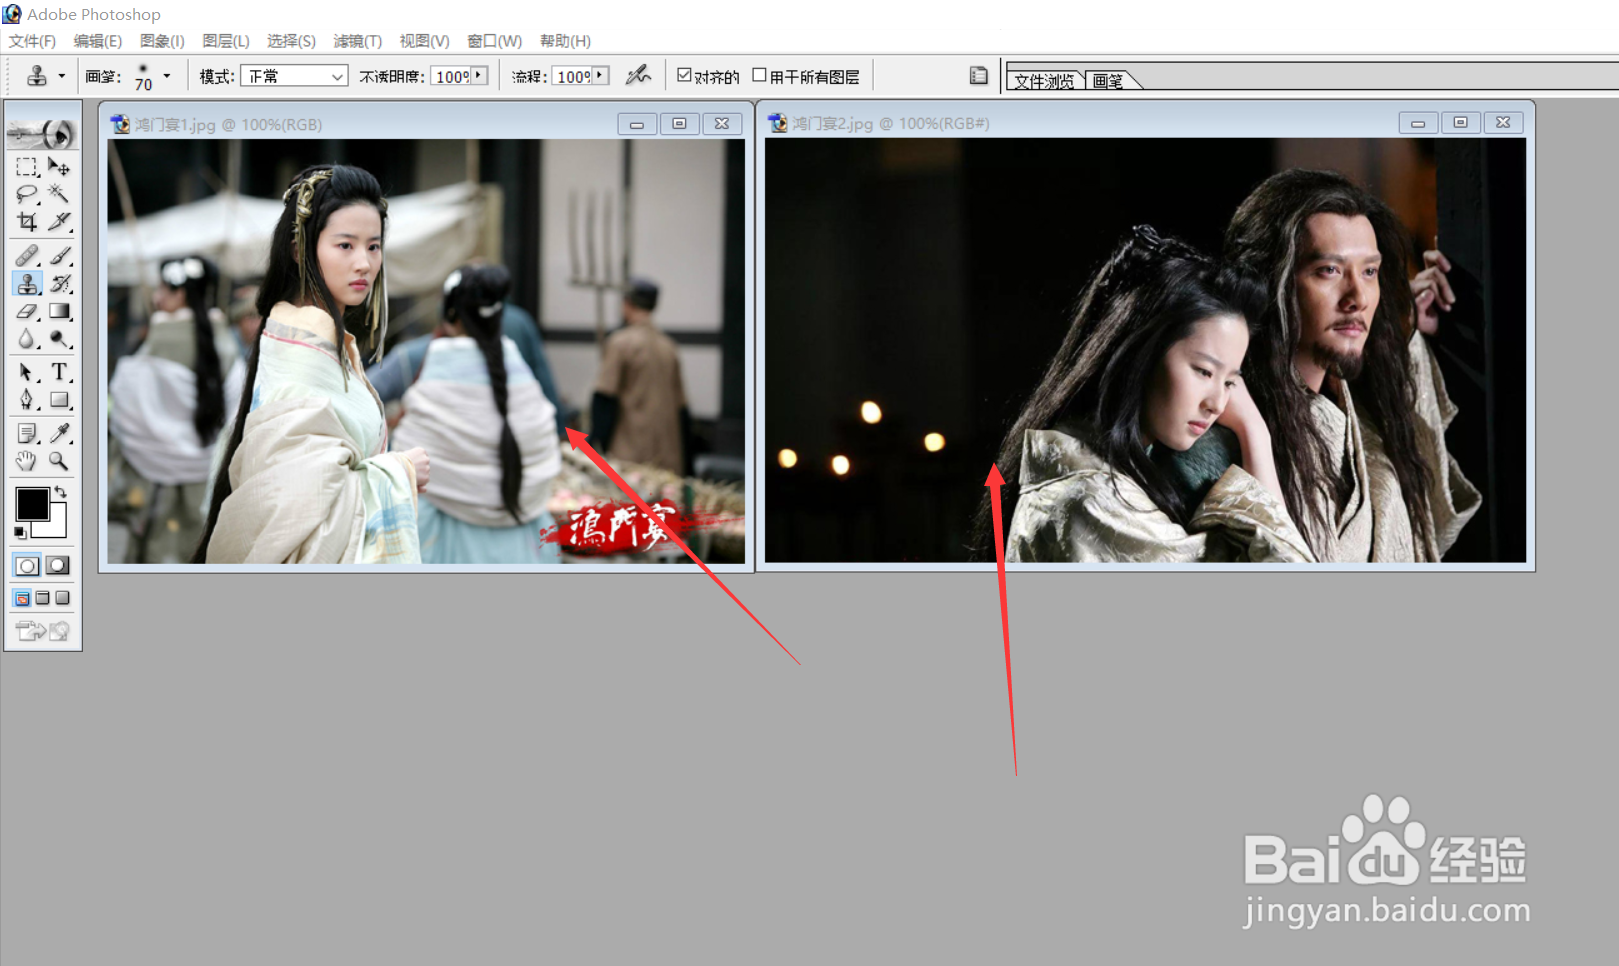1619x966 pixels.
Task: Open the 滤镜(T) menu
Action: [x=357, y=41]
